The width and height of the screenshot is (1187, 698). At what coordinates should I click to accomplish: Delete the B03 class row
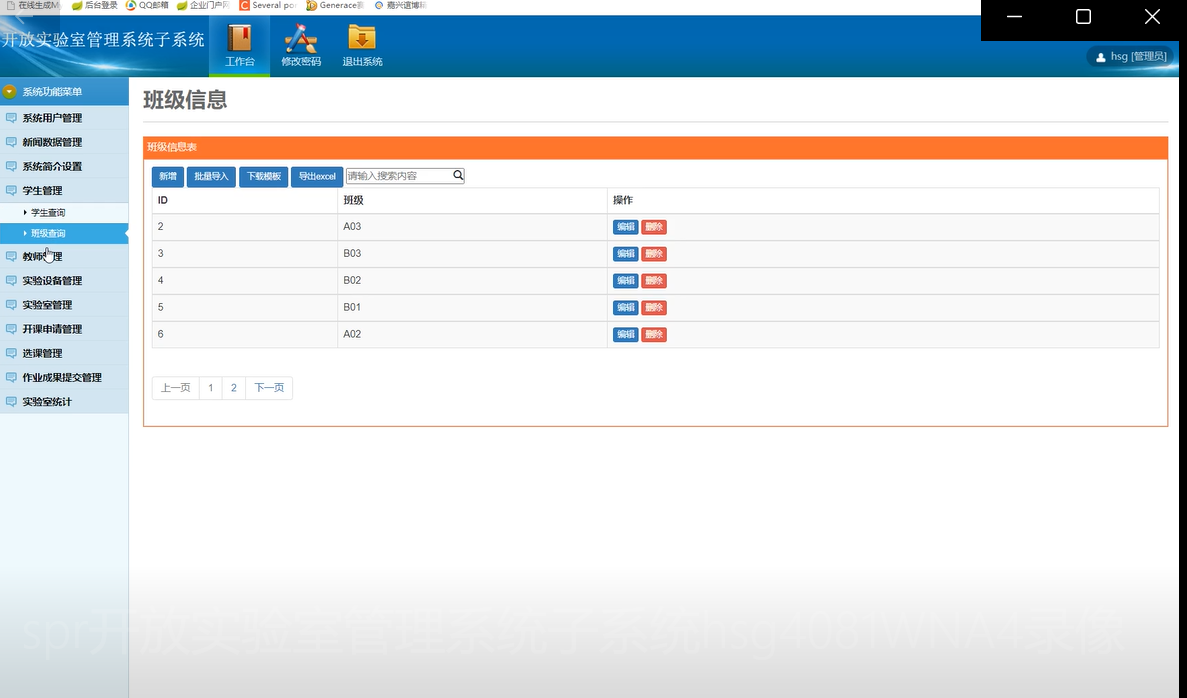[654, 254]
